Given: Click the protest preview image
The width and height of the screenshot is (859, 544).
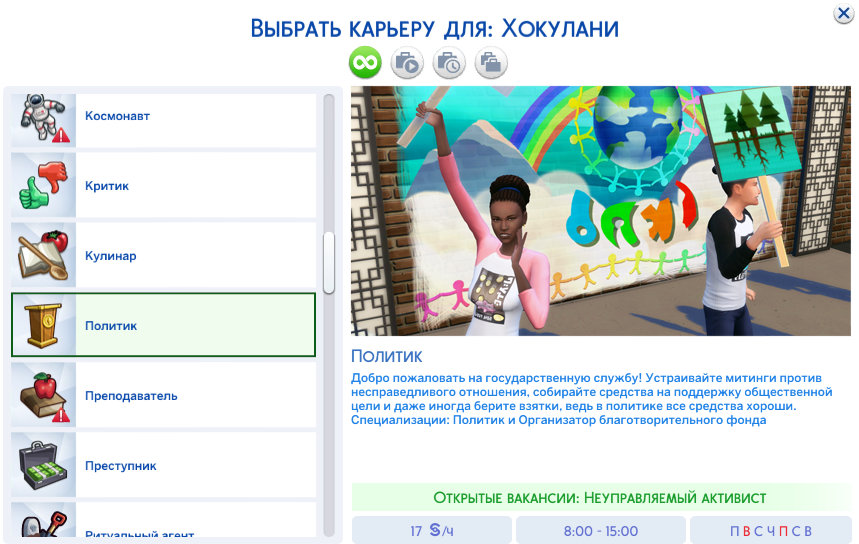Looking at the screenshot, I should point(600,210).
